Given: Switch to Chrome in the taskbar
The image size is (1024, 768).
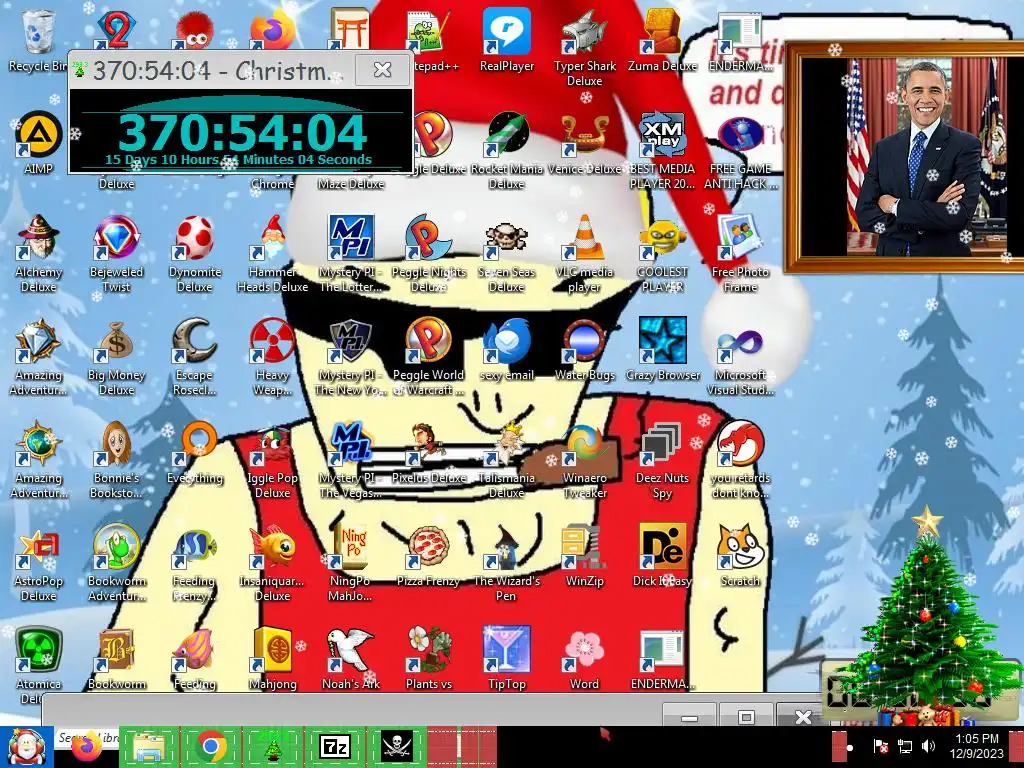Looking at the screenshot, I should pyautogui.click(x=212, y=746).
